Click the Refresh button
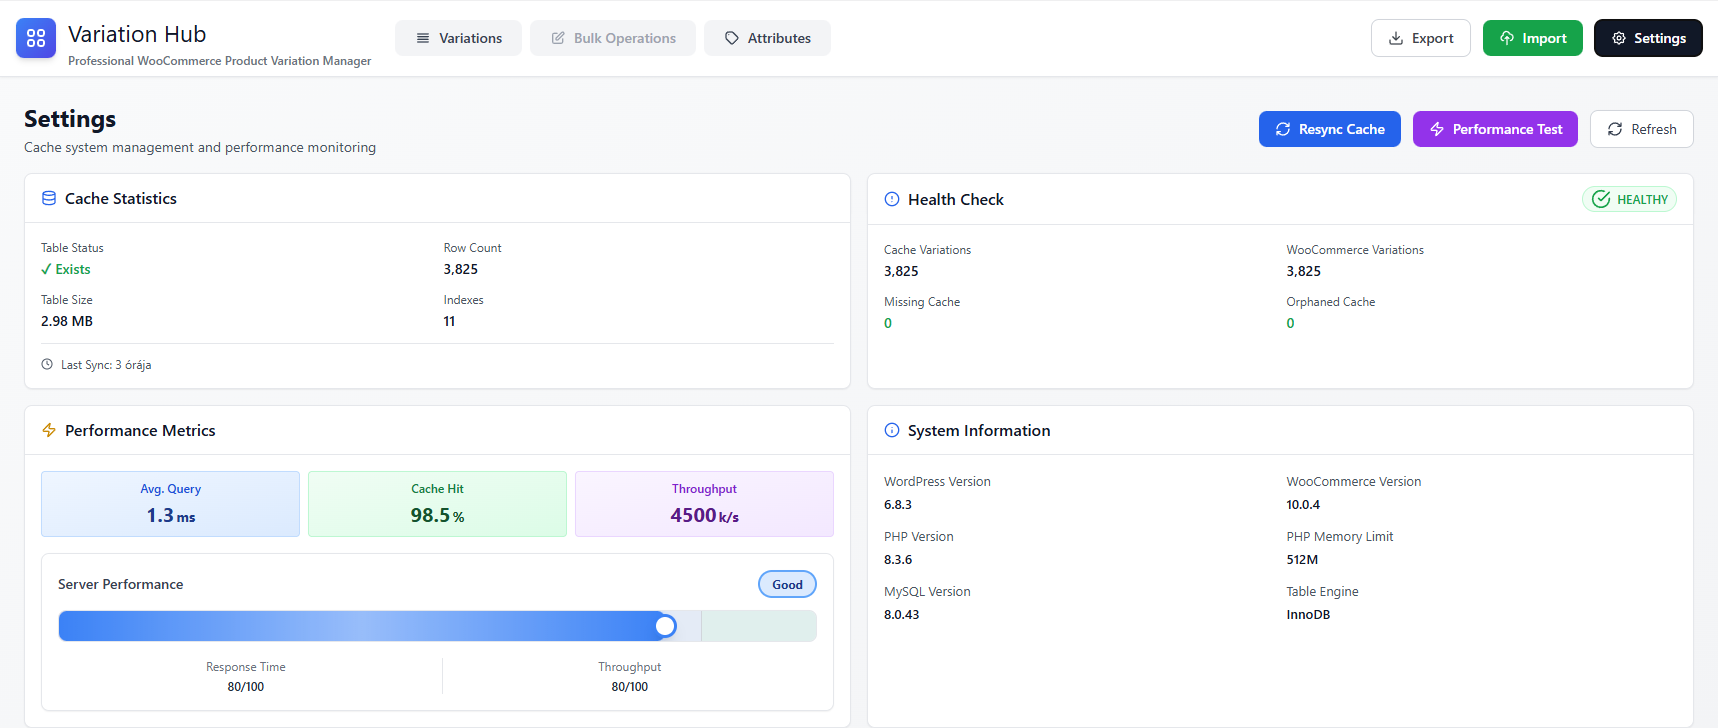Image resolution: width=1718 pixels, height=728 pixels. [1641, 129]
